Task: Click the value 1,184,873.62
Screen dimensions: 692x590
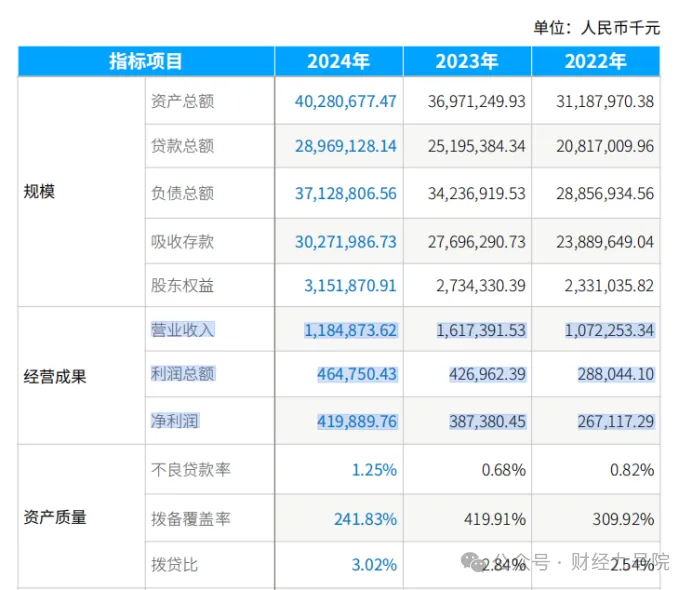Action: point(350,330)
